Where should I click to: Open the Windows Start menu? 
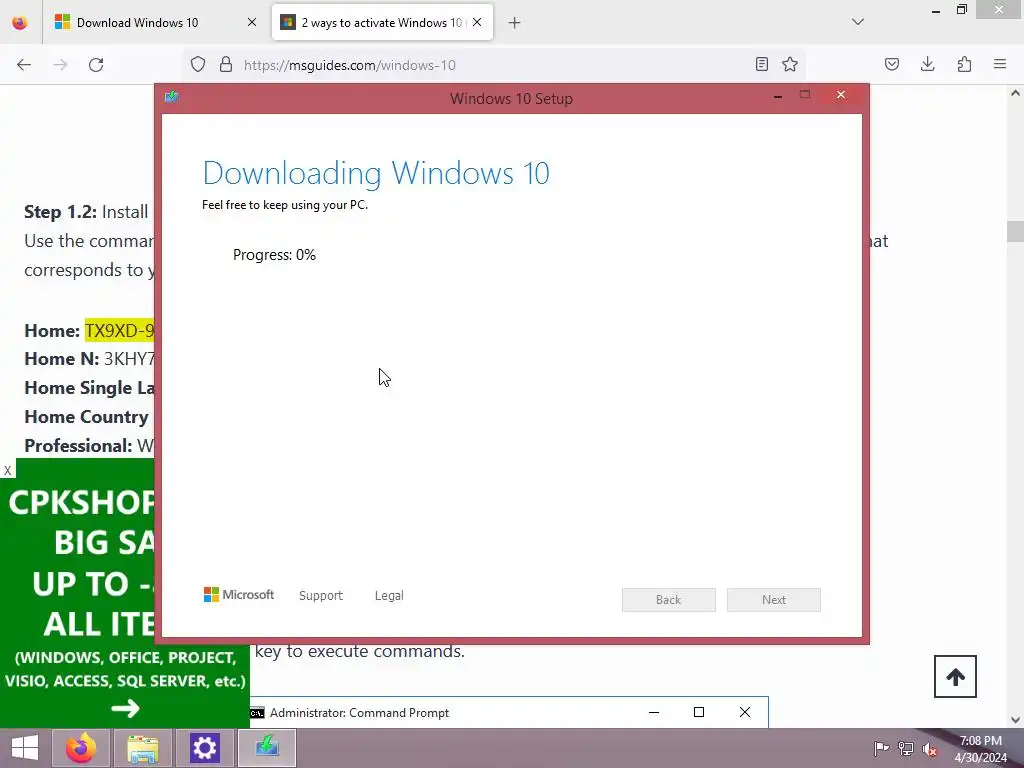[x=25, y=748]
